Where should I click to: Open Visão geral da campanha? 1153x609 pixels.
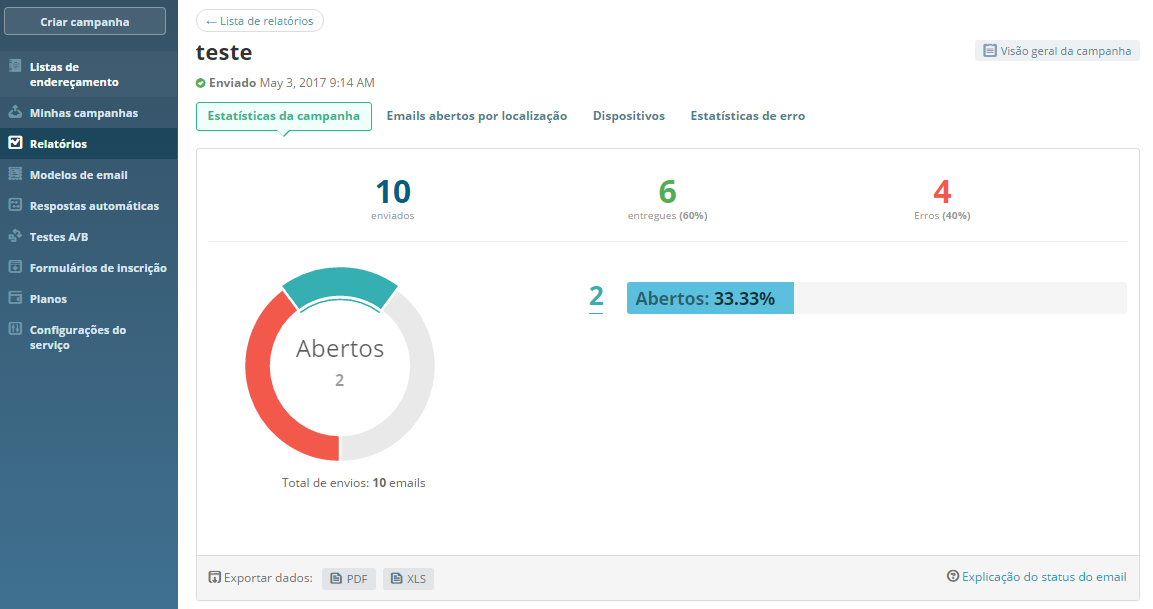coord(1057,51)
